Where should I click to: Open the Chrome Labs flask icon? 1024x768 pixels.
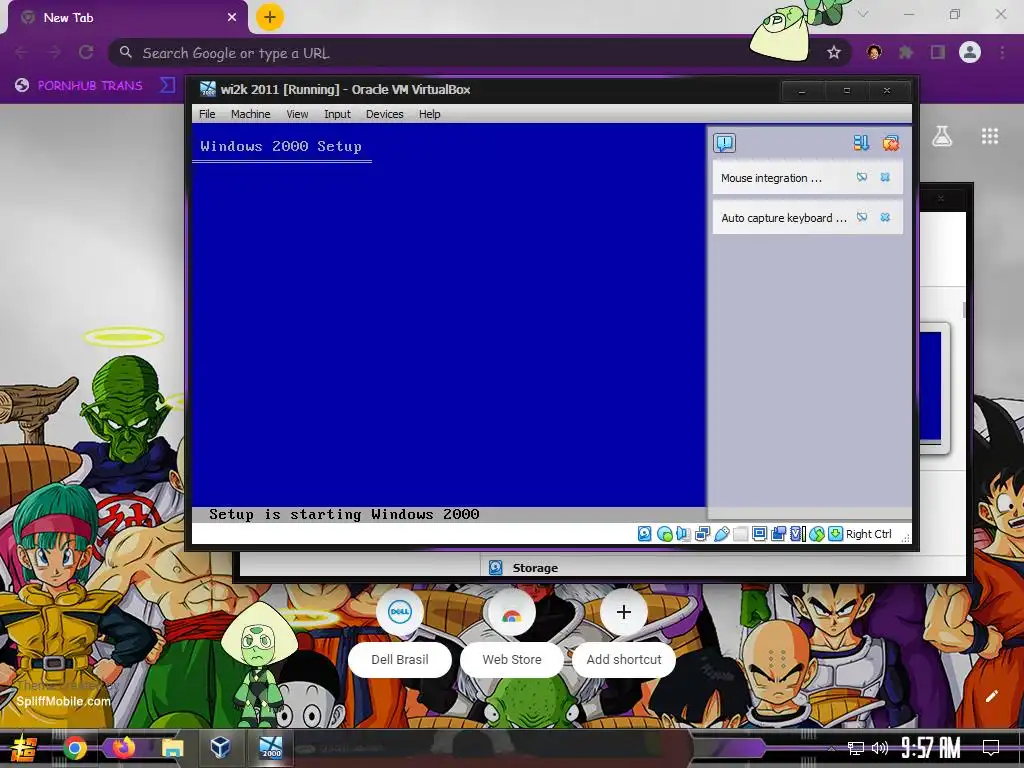pyautogui.click(x=942, y=136)
